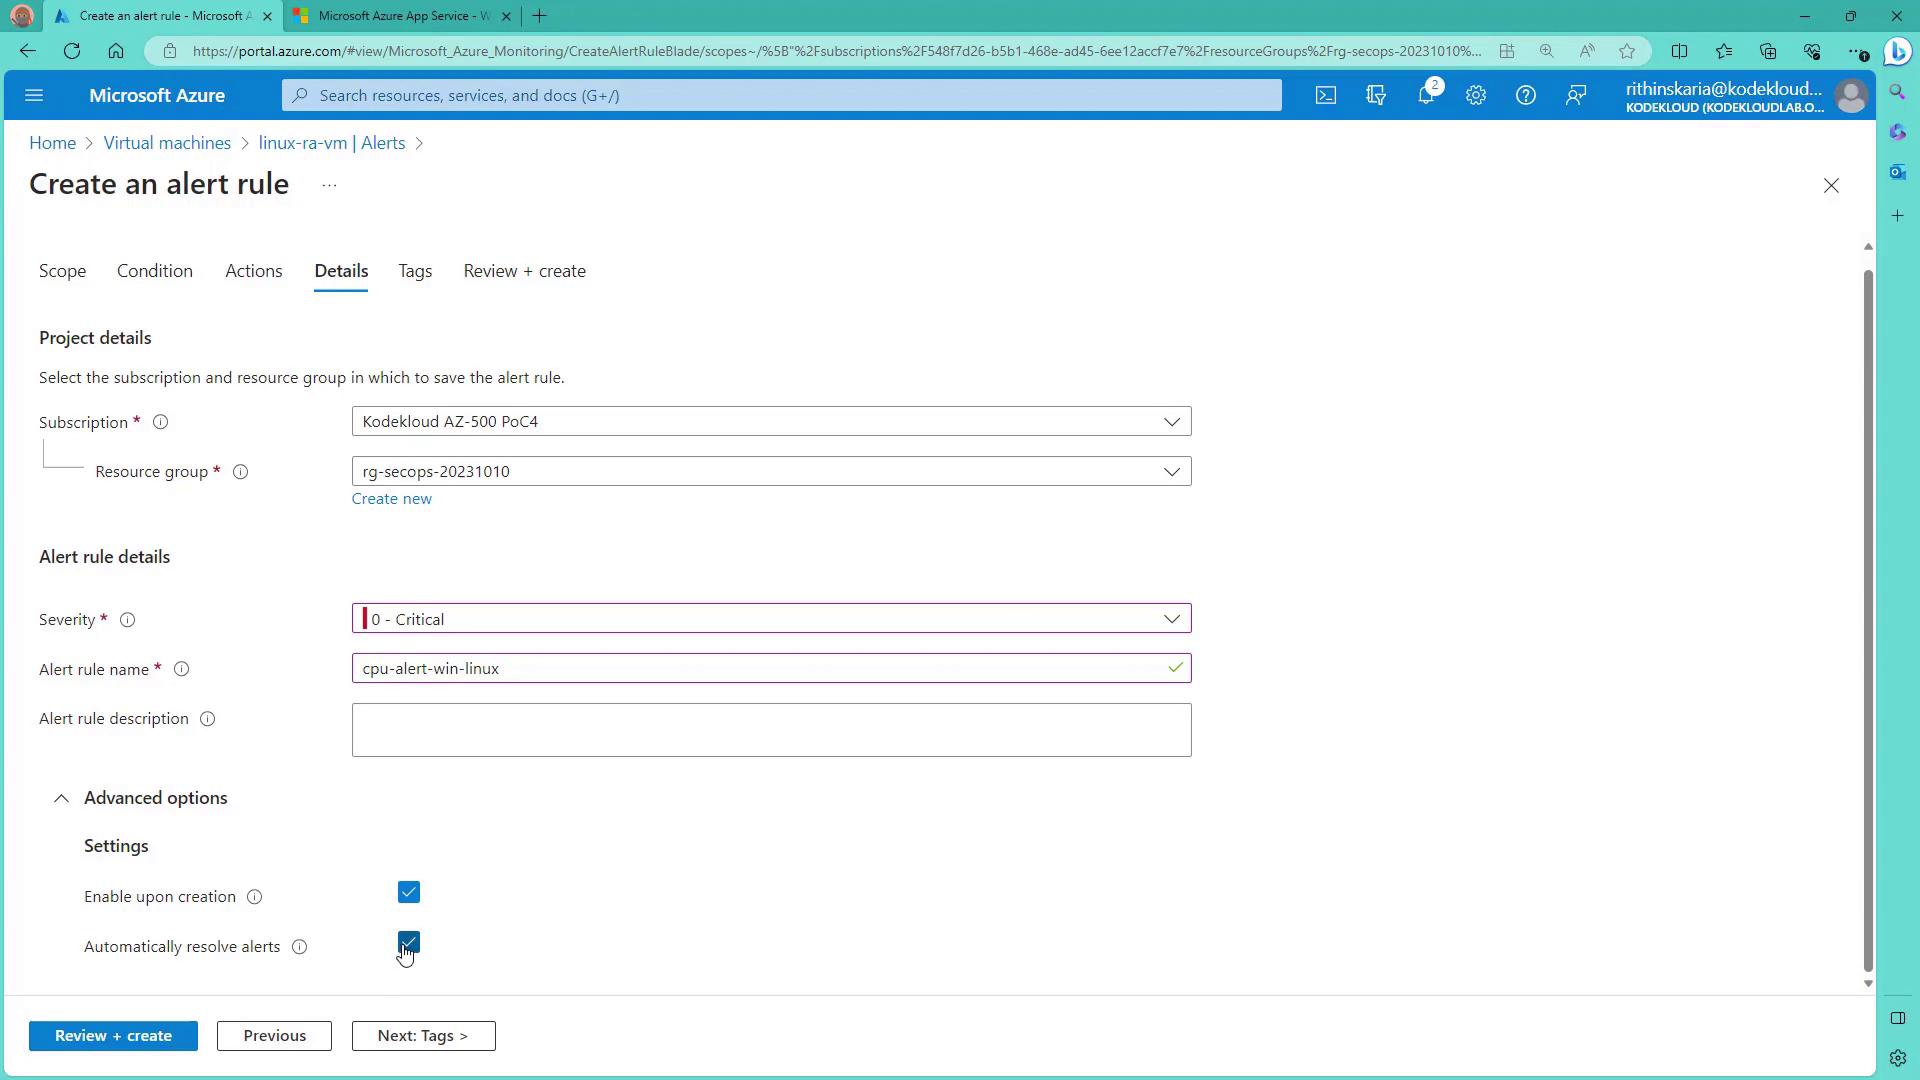Click info icon next to Severity
This screenshot has height=1080, width=1920.
[128, 620]
